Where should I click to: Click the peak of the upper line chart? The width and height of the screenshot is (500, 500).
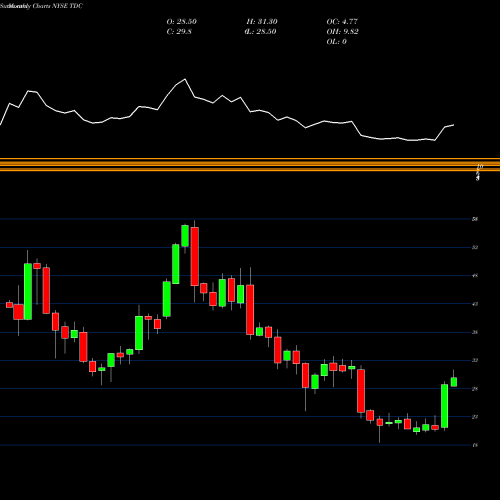(185, 79)
